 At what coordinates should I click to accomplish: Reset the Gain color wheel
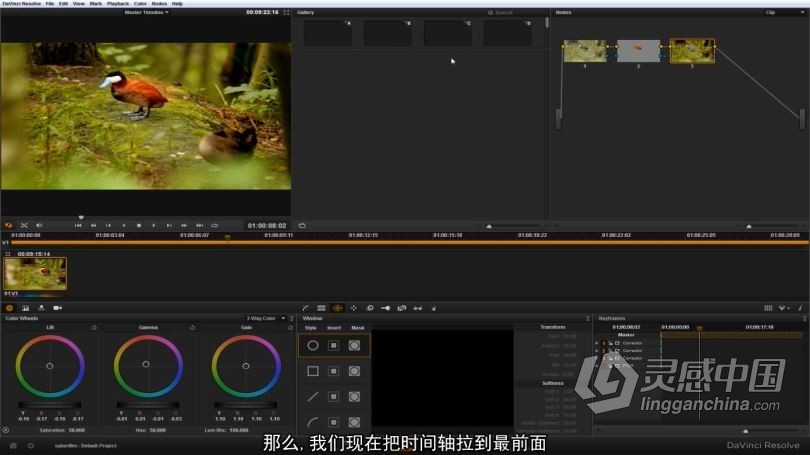290,327
